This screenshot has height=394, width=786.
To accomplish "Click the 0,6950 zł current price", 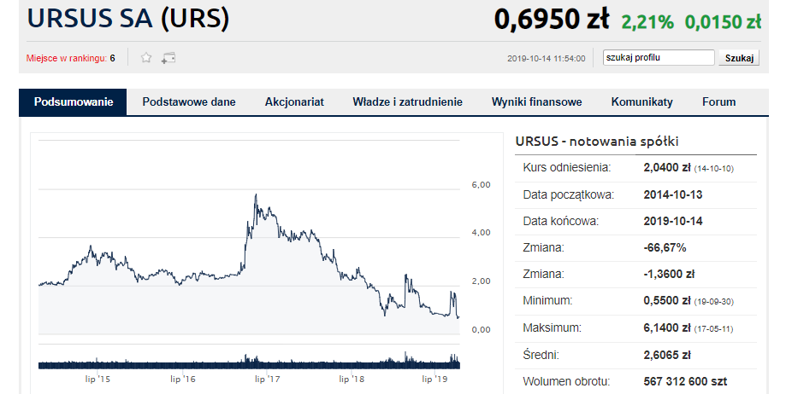I will click(x=551, y=19).
